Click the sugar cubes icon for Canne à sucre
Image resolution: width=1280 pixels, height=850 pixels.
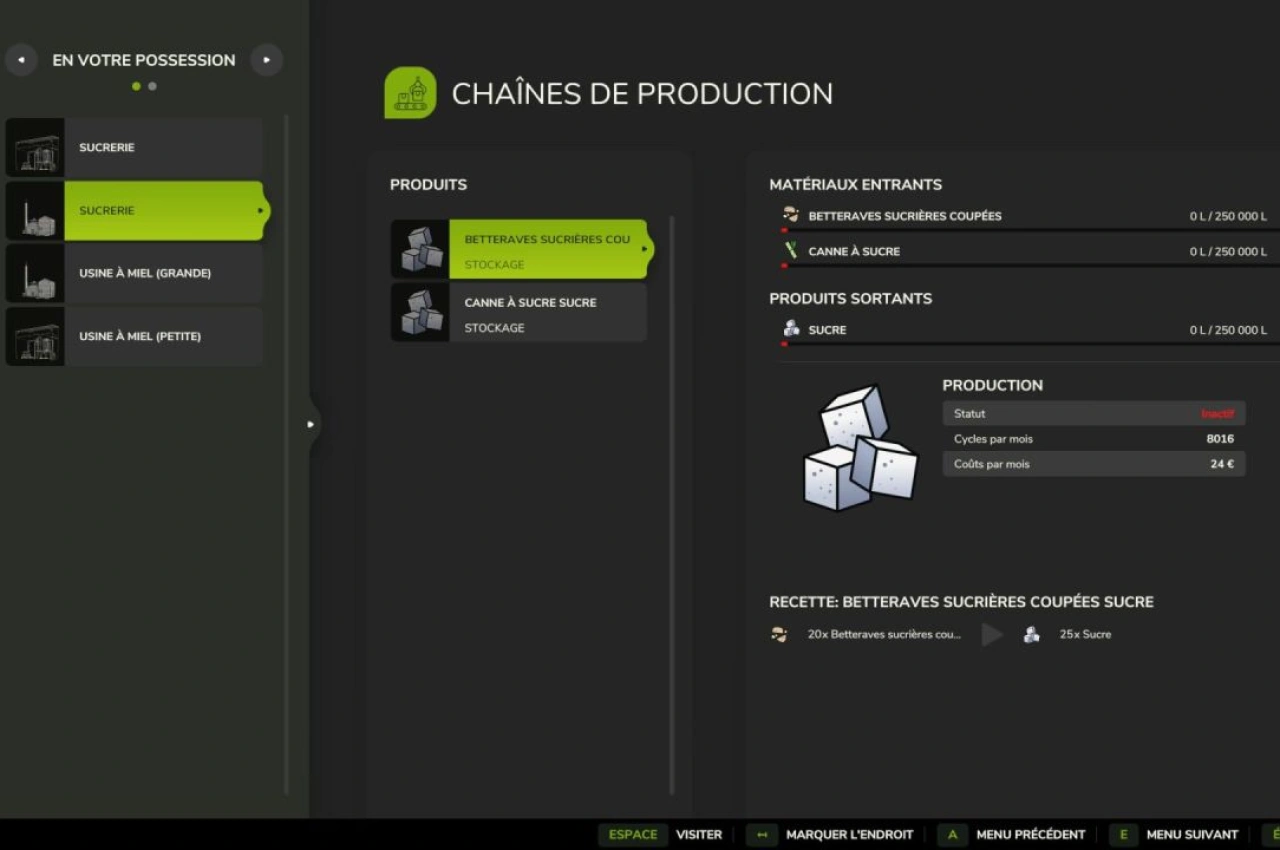[x=420, y=312]
